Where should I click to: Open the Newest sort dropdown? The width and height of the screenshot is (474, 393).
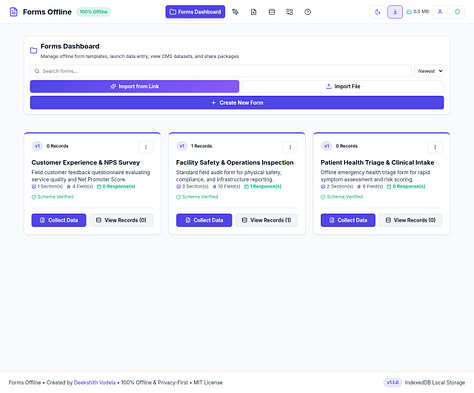pos(429,71)
